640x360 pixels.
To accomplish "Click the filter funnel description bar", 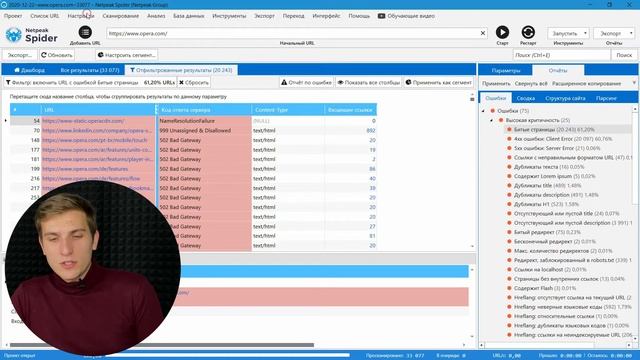I will coord(90,82).
